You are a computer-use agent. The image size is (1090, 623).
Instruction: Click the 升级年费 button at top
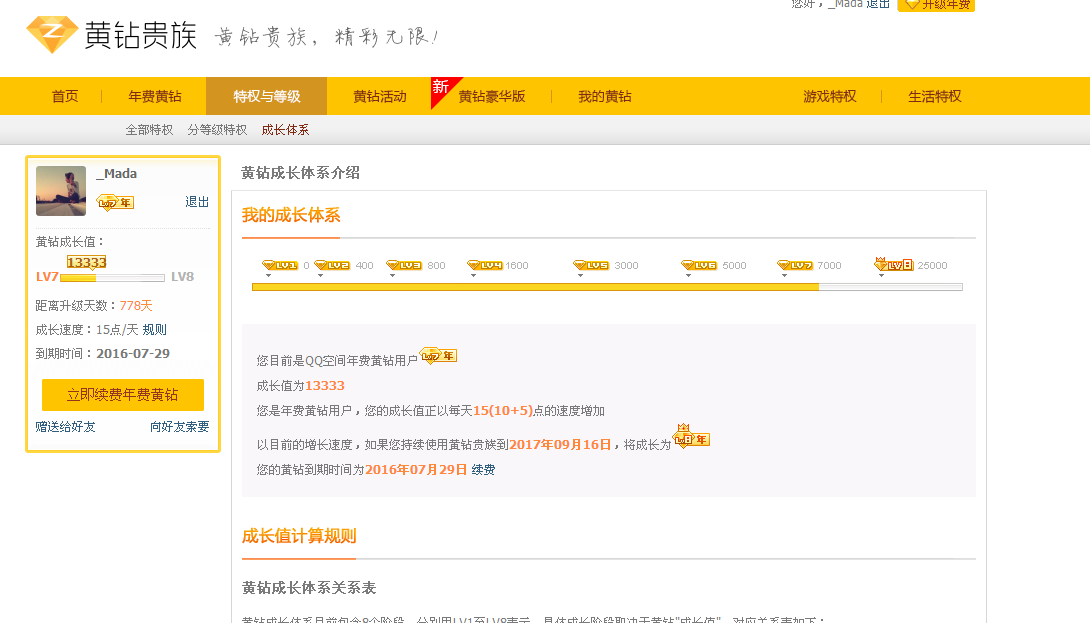(936, 5)
